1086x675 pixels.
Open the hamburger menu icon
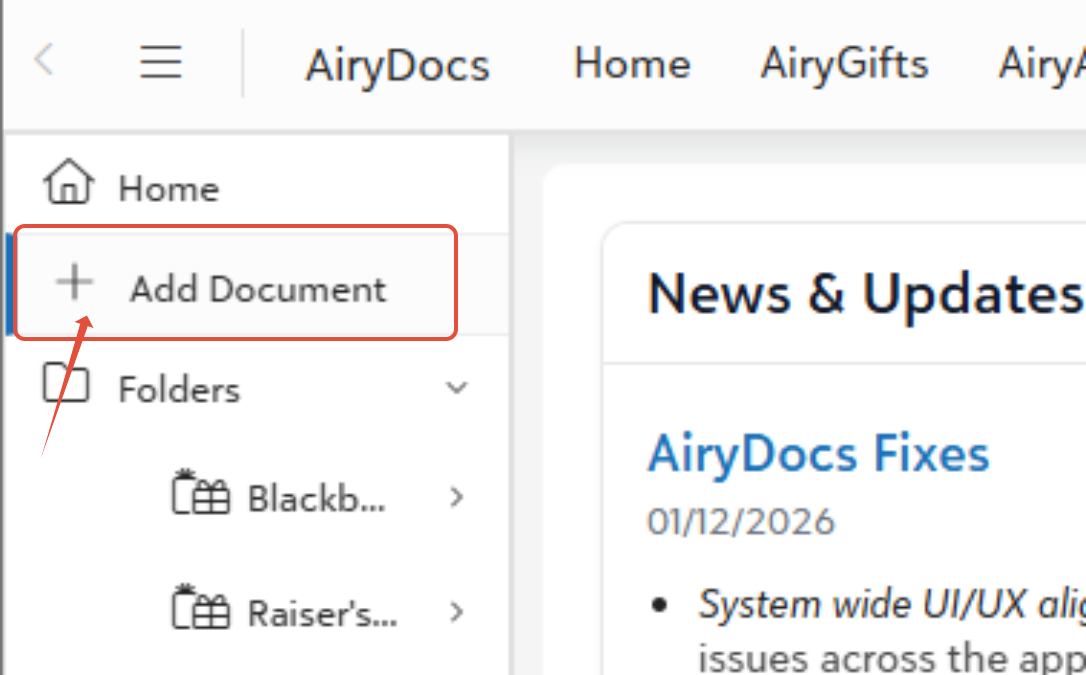[x=161, y=62]
